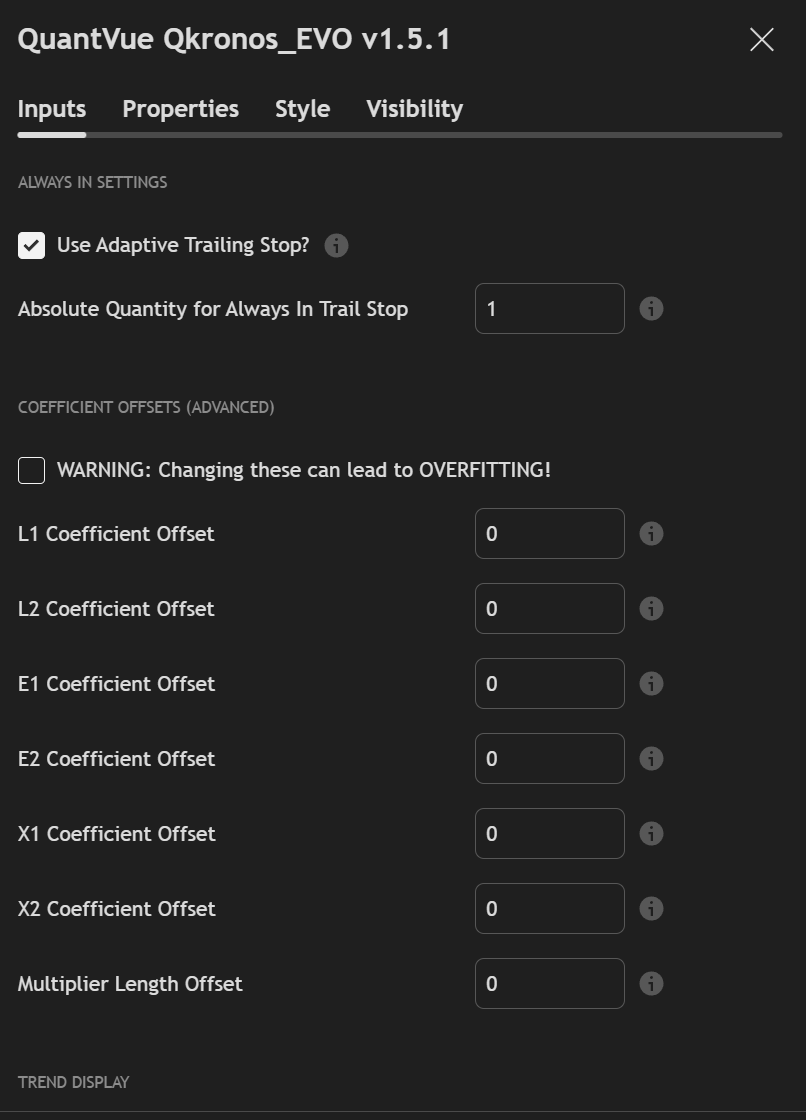
Task: Click info icon for L1 Coefficient Offset
Action: [x=651, y=534]
